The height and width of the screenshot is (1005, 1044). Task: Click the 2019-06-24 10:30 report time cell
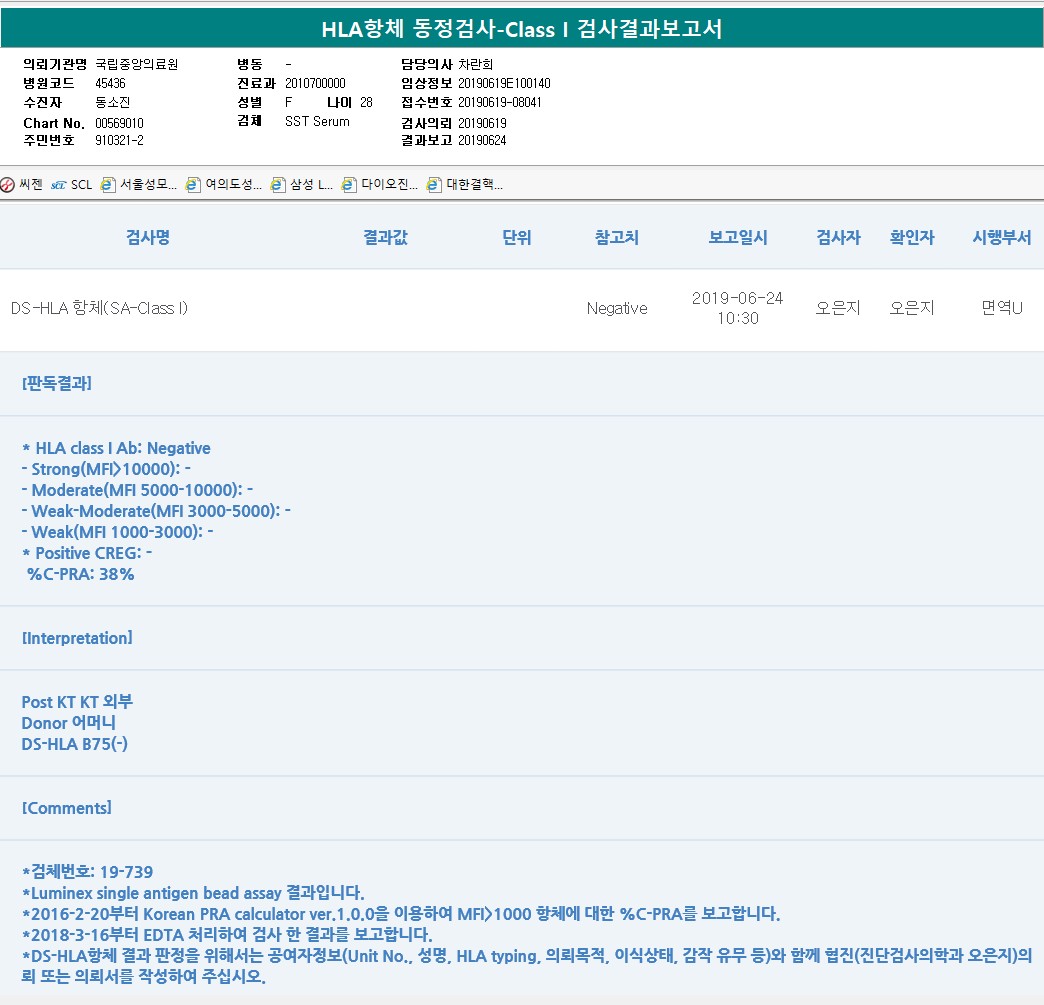point(738,308)
